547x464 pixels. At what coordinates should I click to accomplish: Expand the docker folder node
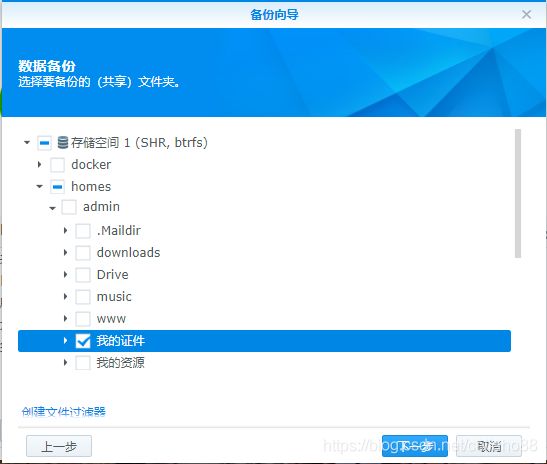39,164
